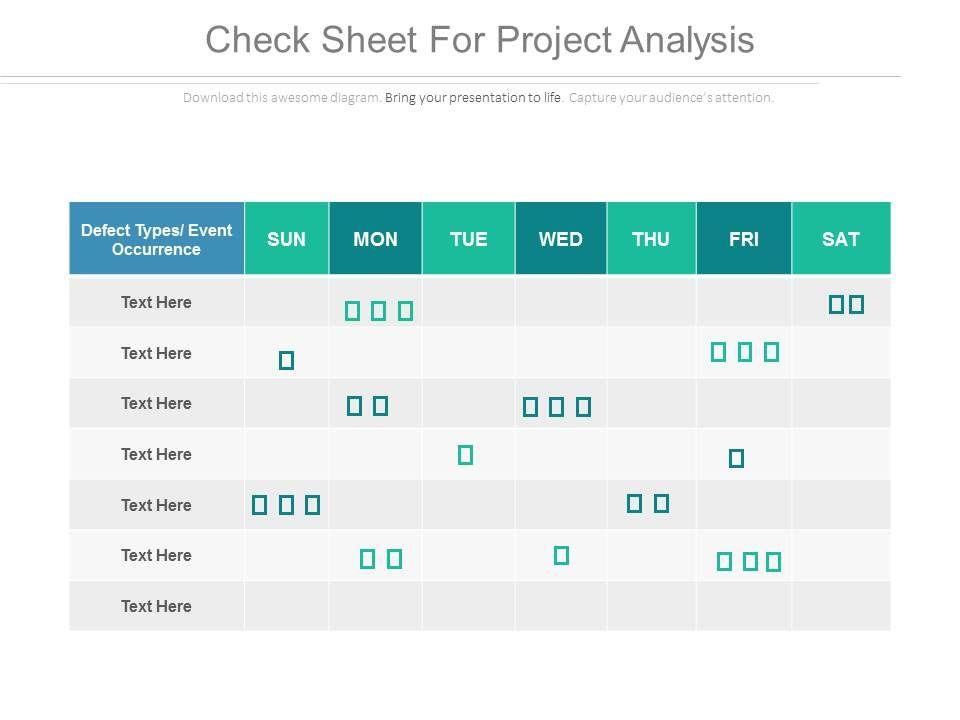Tick the lone checkbox in the SUN column's second row

point(286,360)
